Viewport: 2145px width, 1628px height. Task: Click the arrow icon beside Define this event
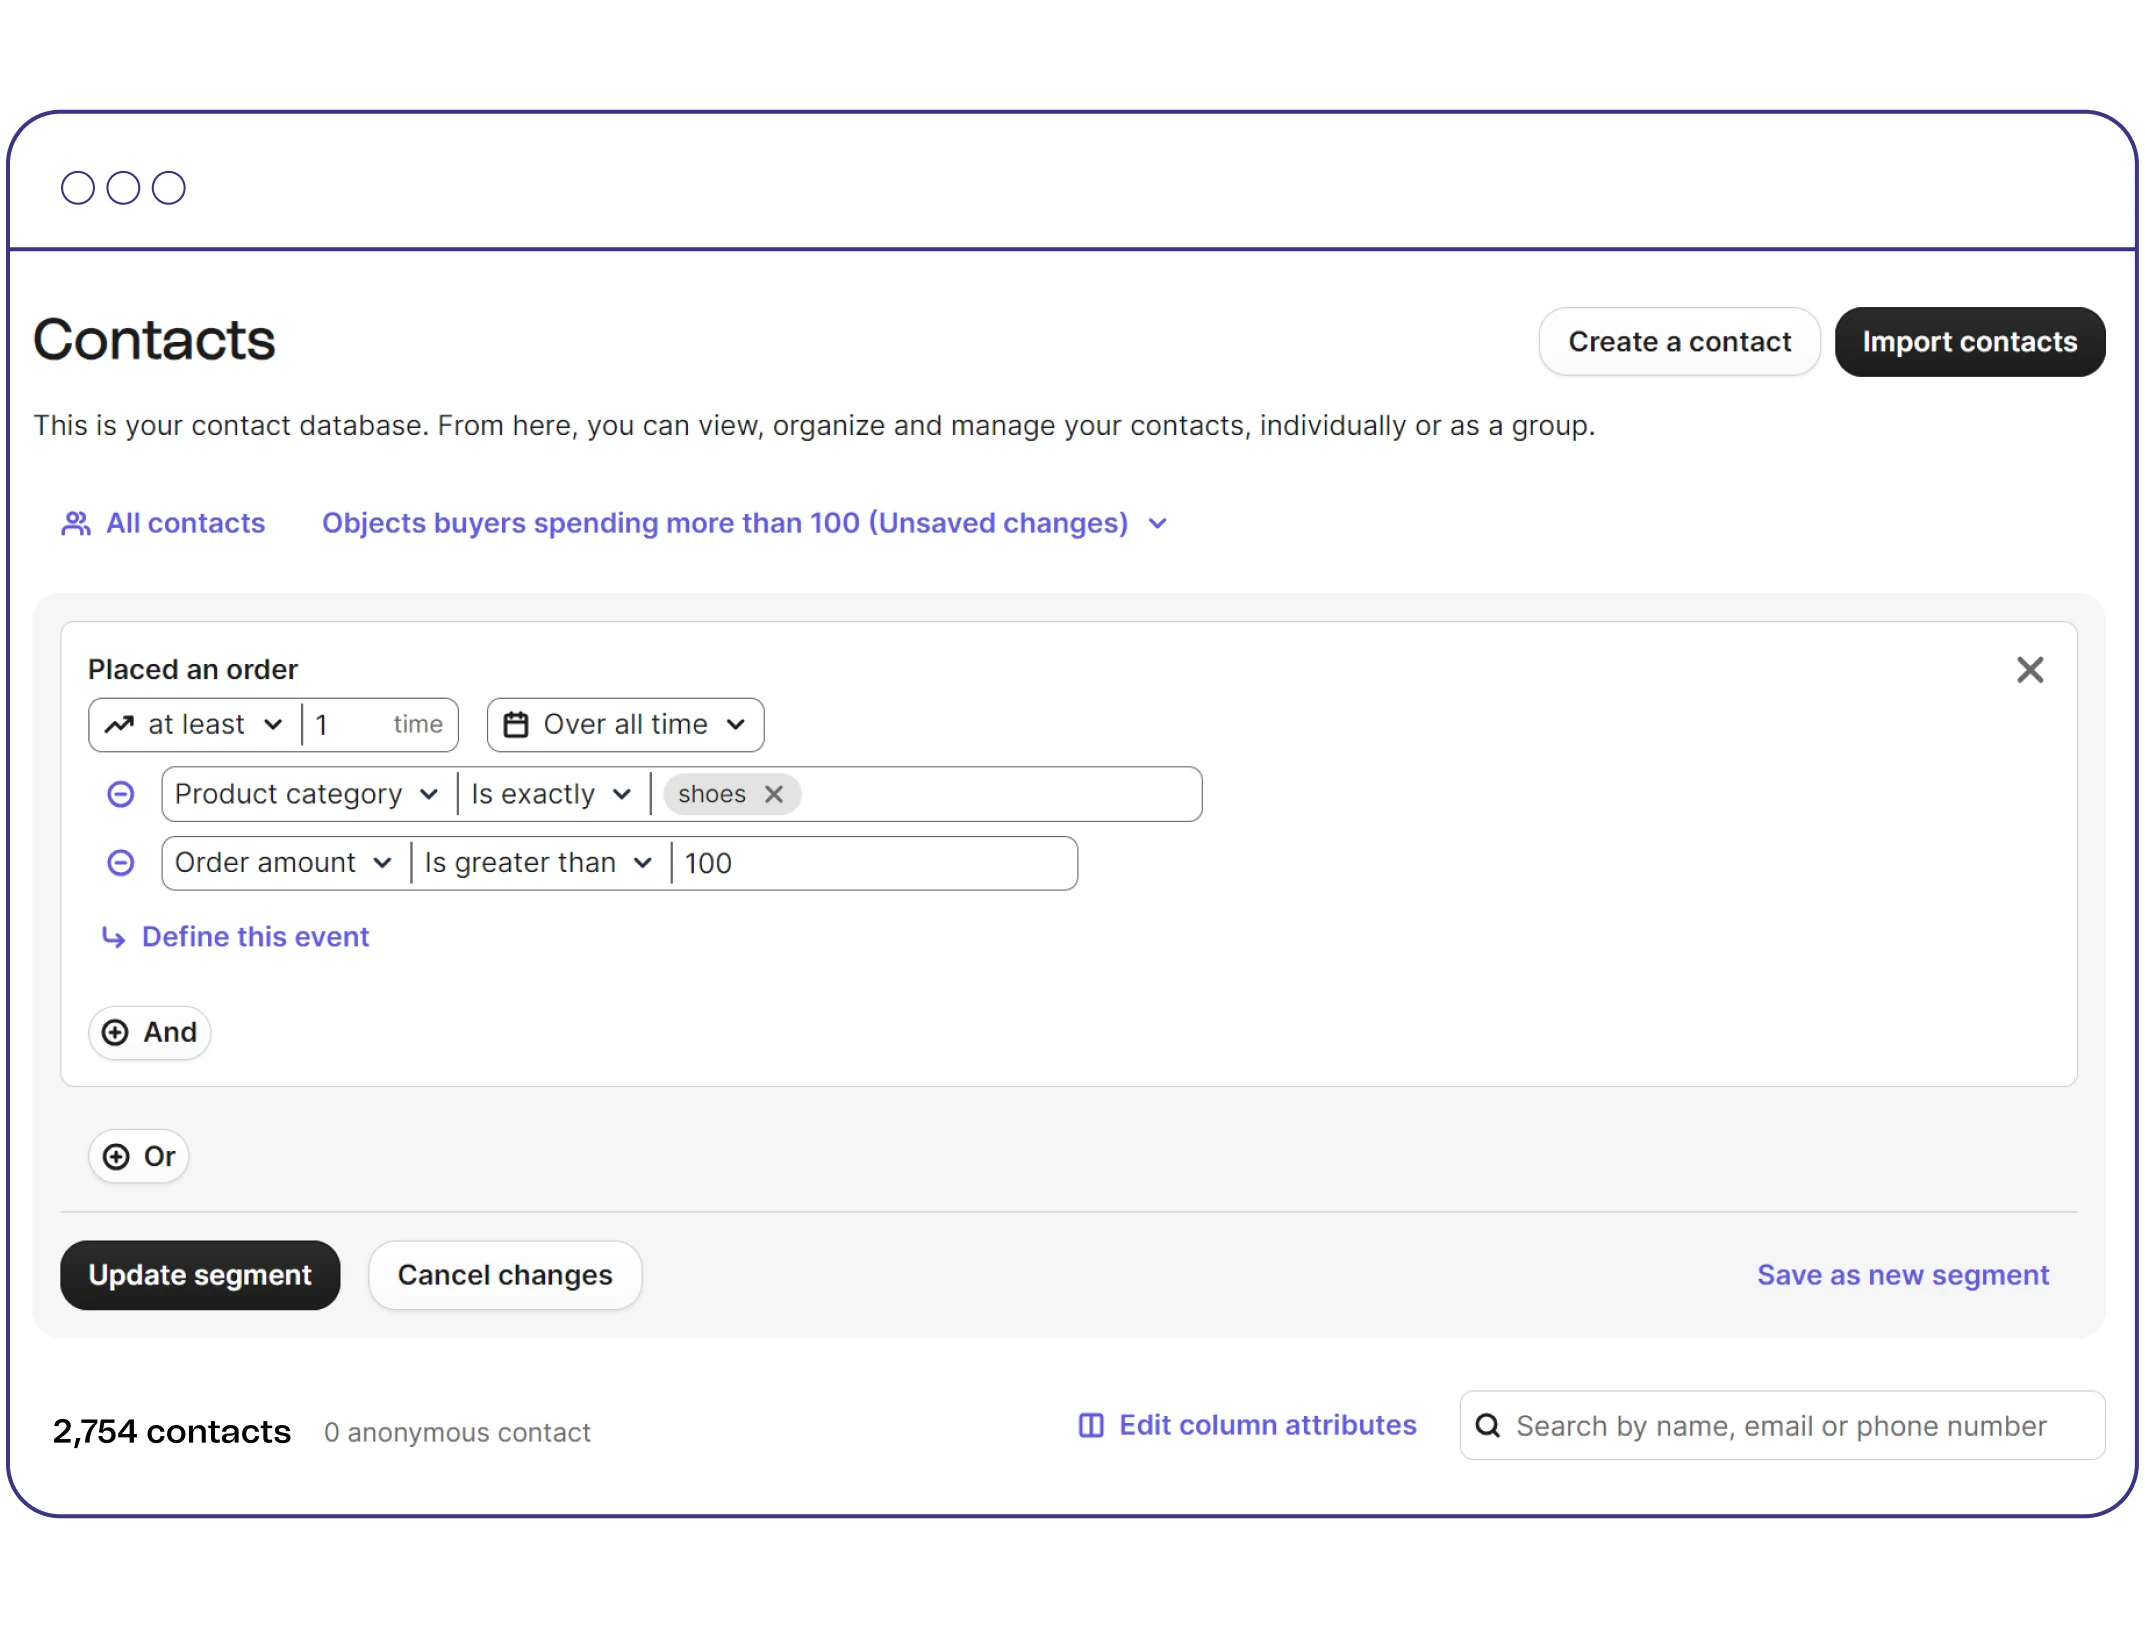coord(113,937)
